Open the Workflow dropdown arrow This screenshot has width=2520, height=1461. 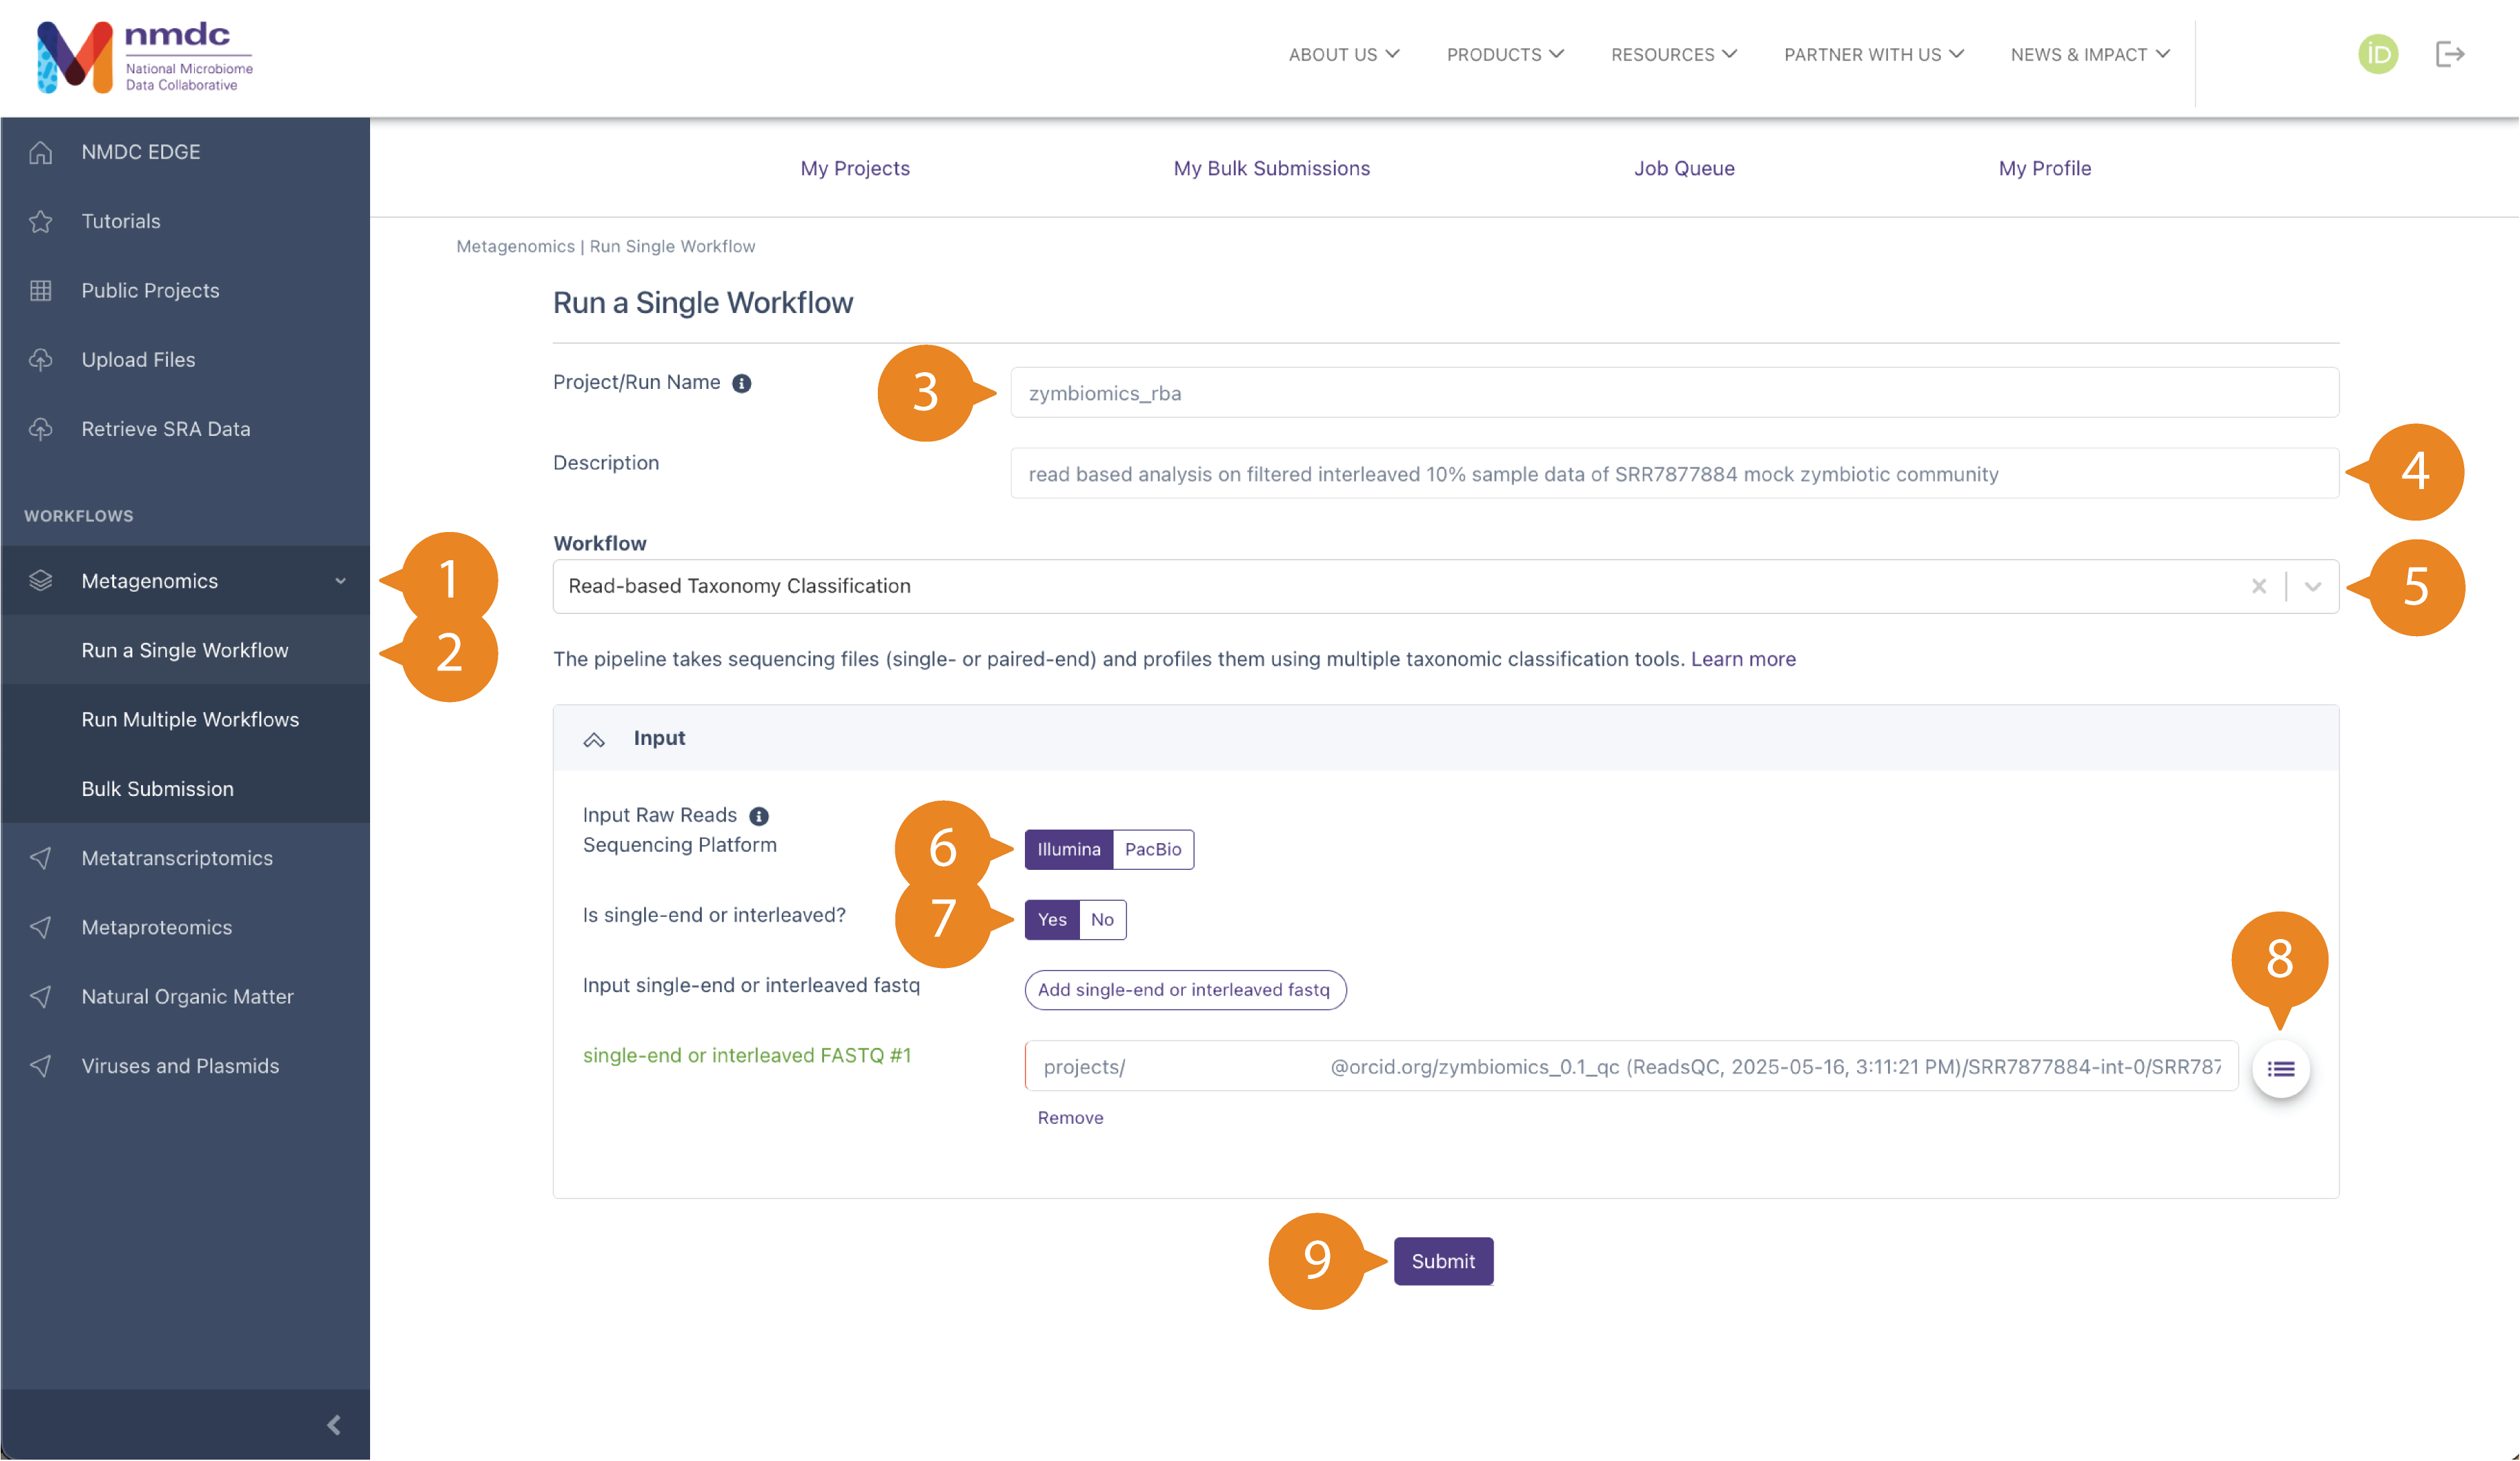tap(2312, 586)
